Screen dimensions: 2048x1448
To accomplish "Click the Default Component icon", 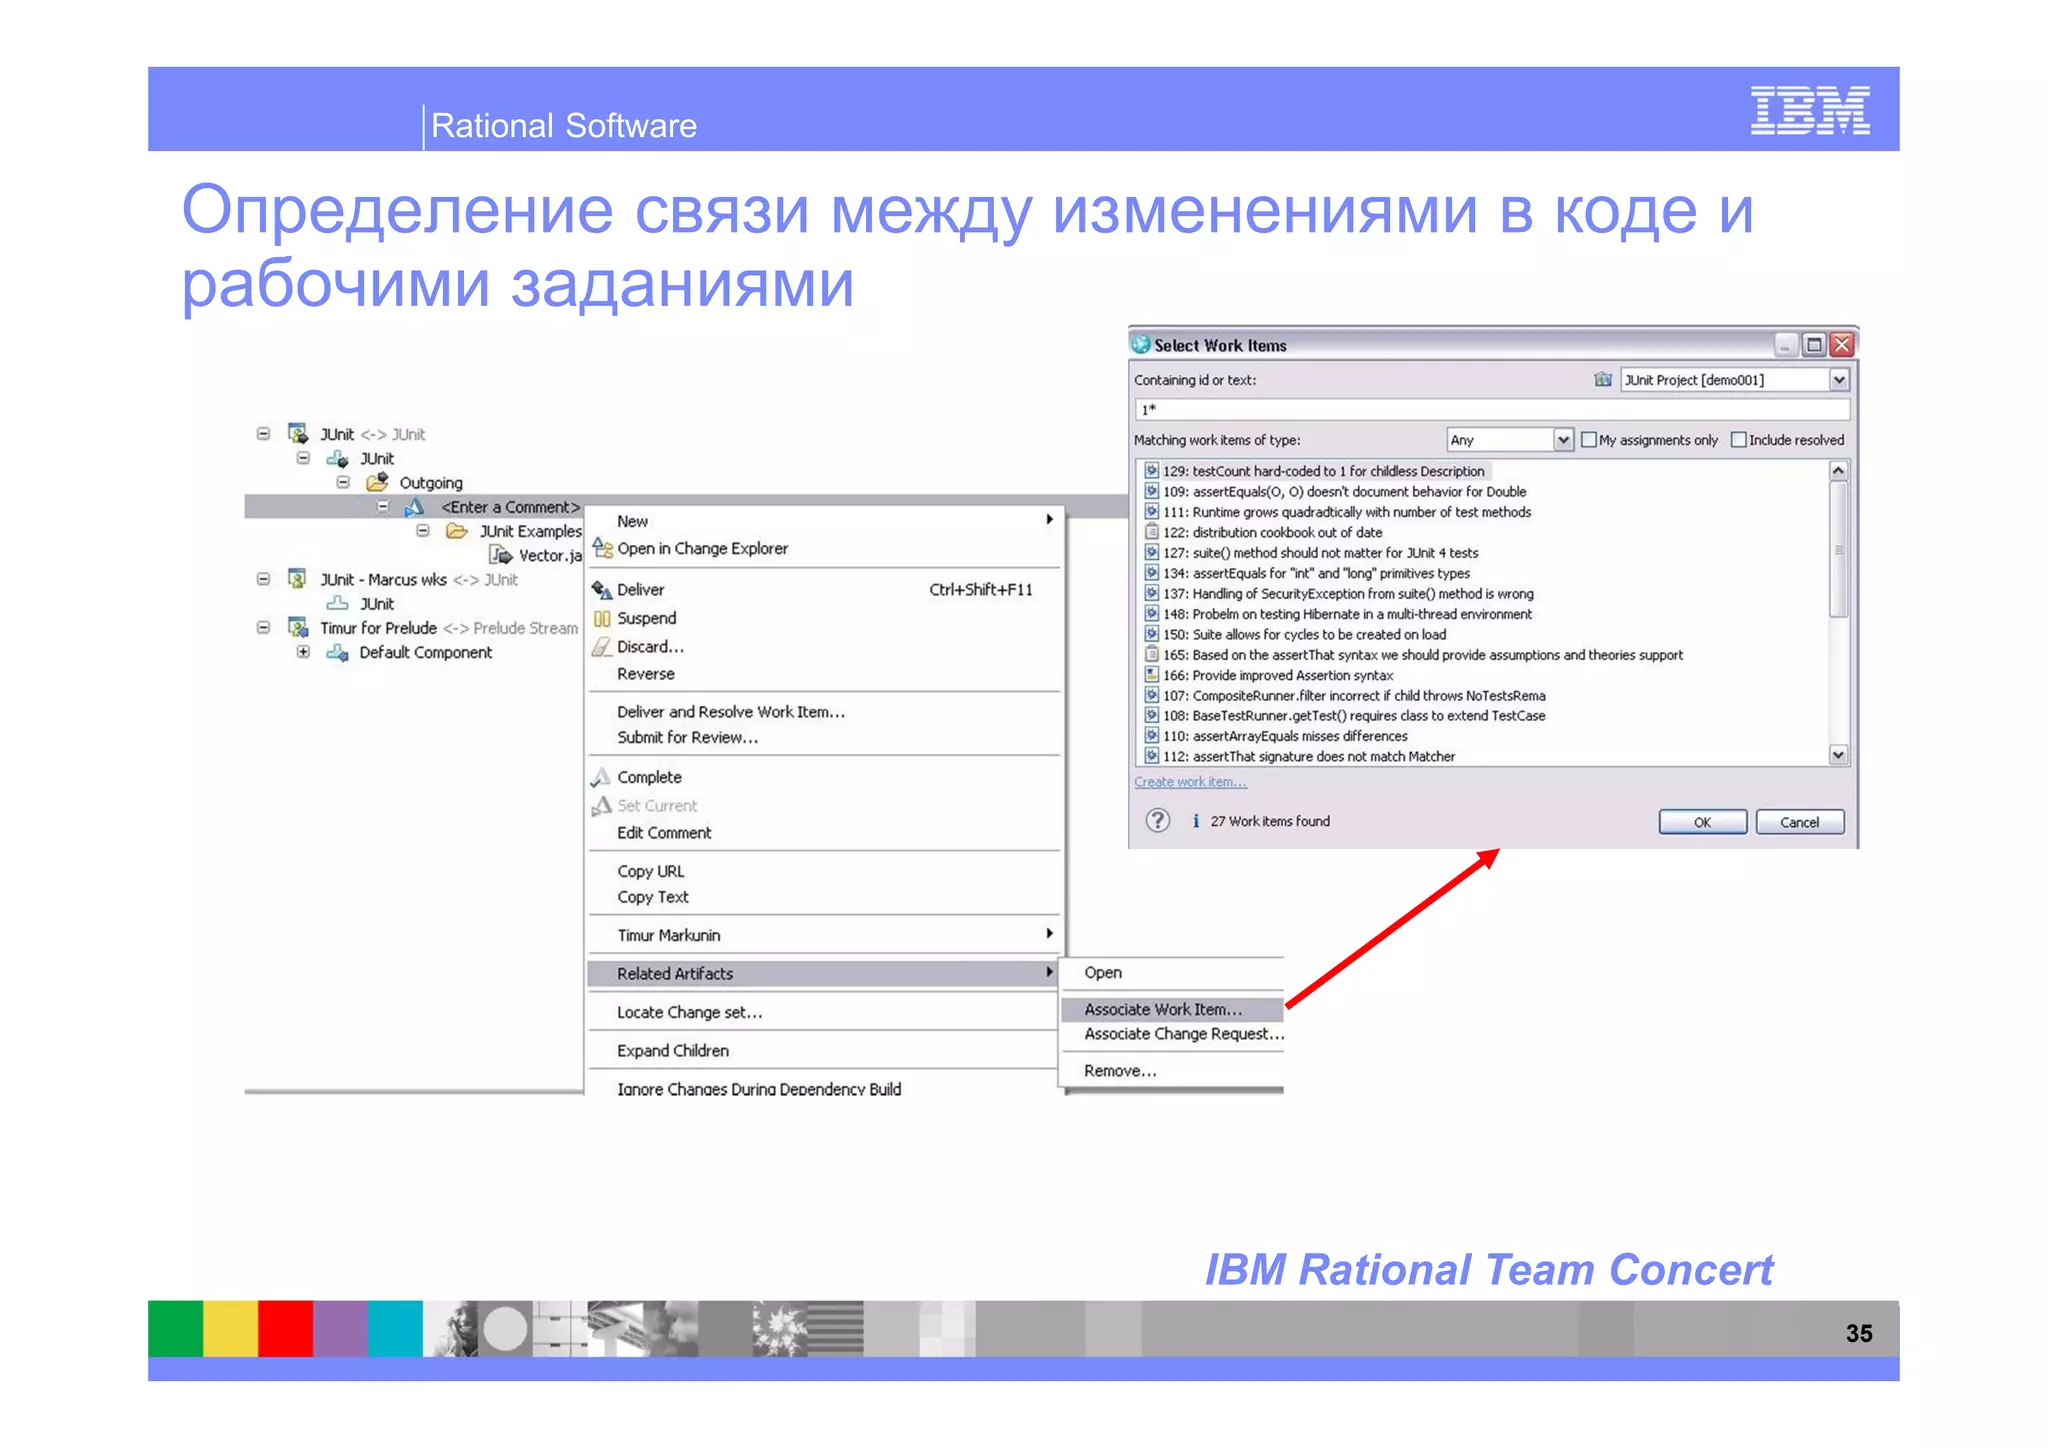I will pos(338,652).
